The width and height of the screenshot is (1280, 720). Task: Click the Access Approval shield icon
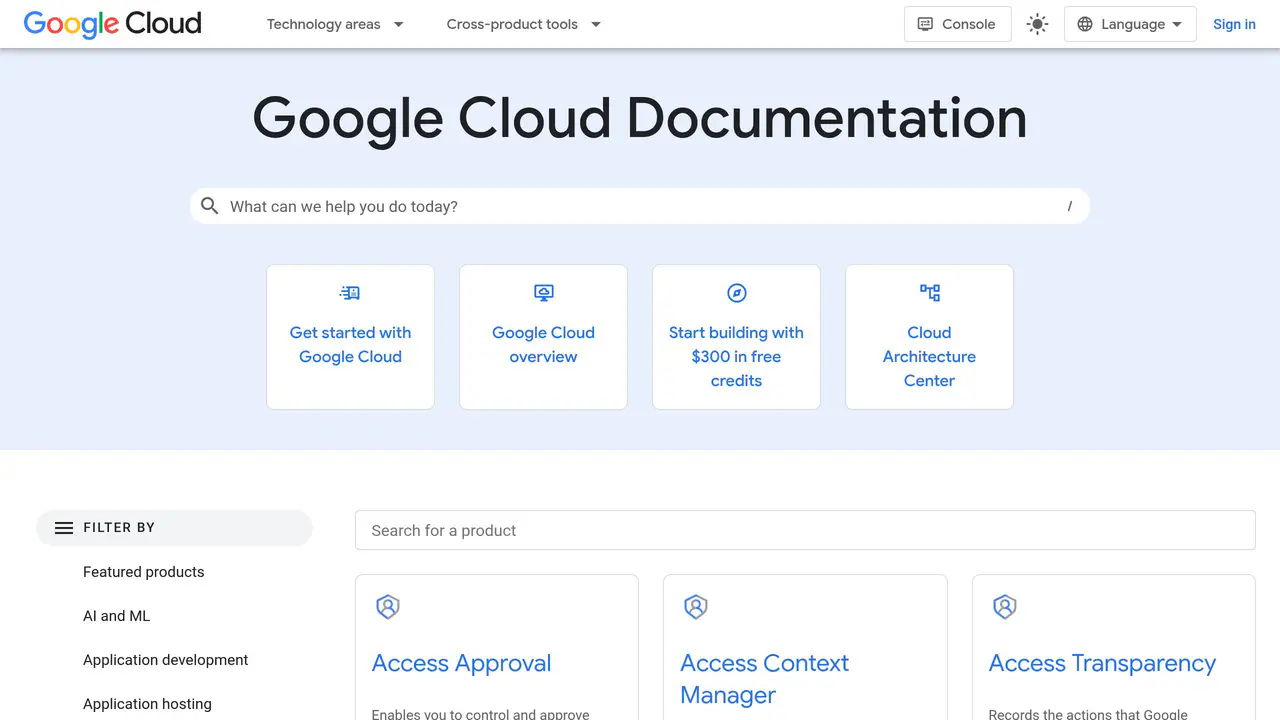tap(388, 606)
